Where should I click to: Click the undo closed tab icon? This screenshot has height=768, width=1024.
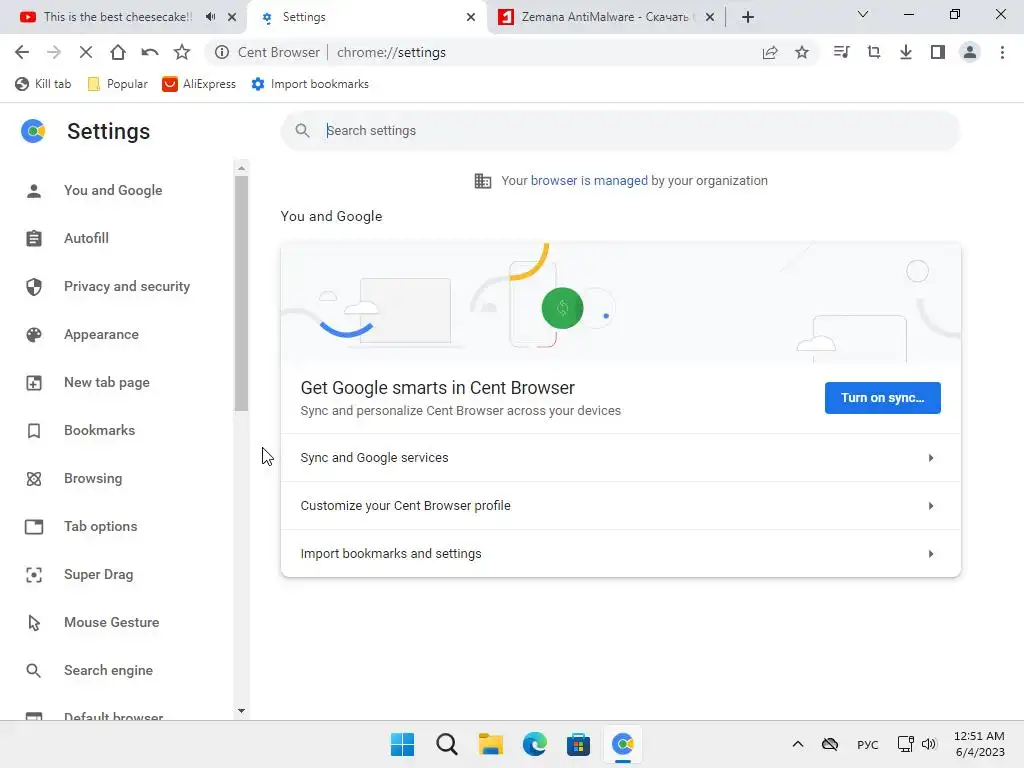pyautogui.click(x=150, y=52)
